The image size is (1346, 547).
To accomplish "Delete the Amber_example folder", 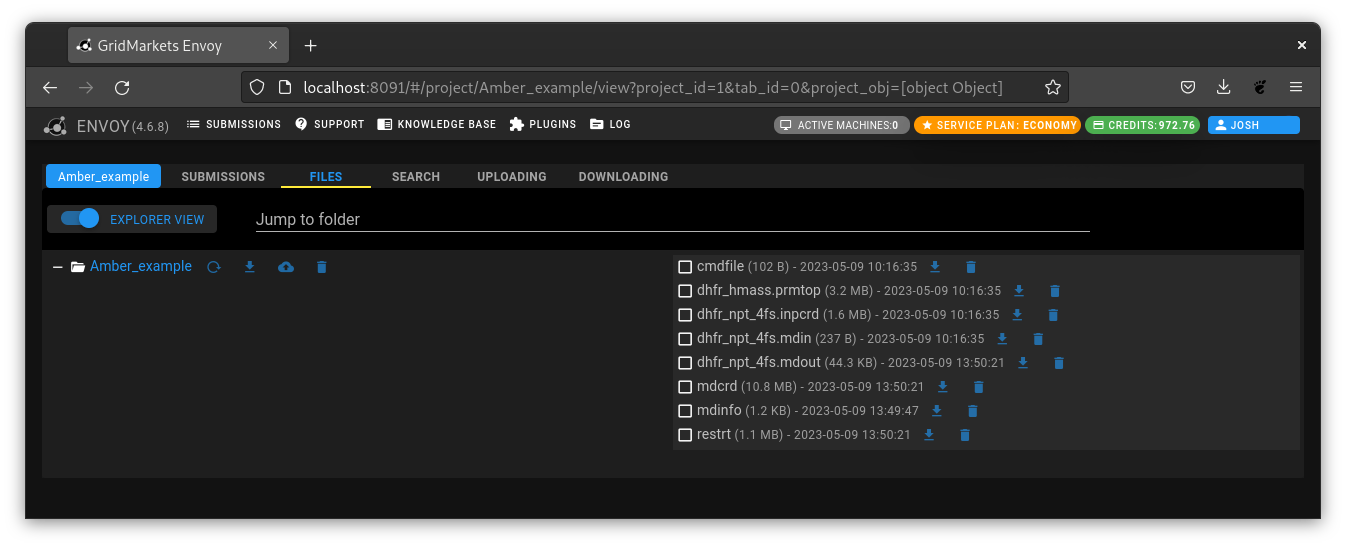I will (321, 267).
